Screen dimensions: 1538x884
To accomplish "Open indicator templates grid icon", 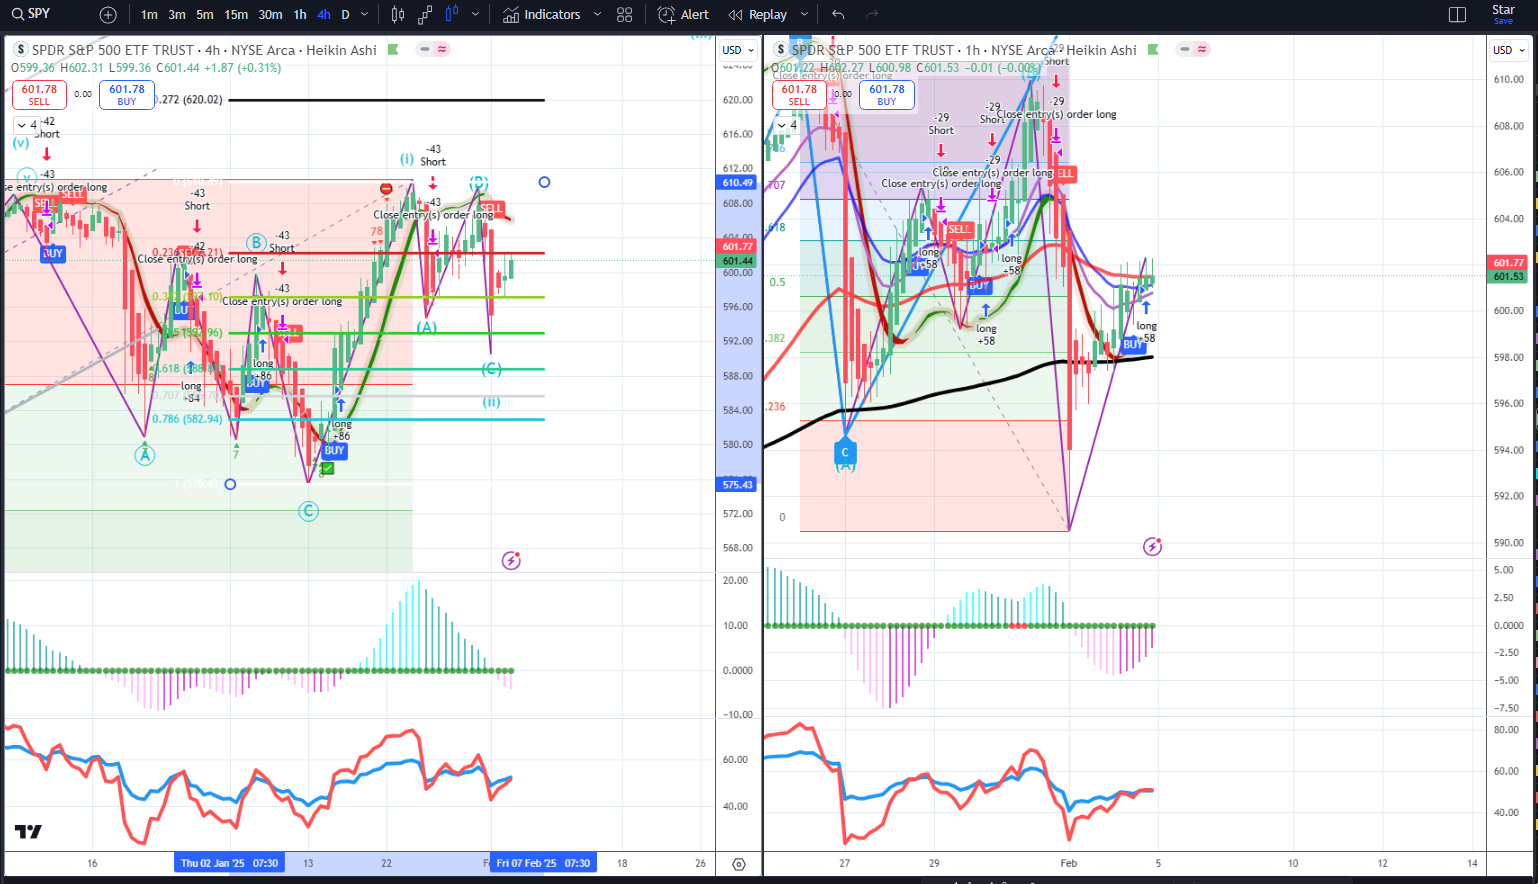I will (625, 15).
